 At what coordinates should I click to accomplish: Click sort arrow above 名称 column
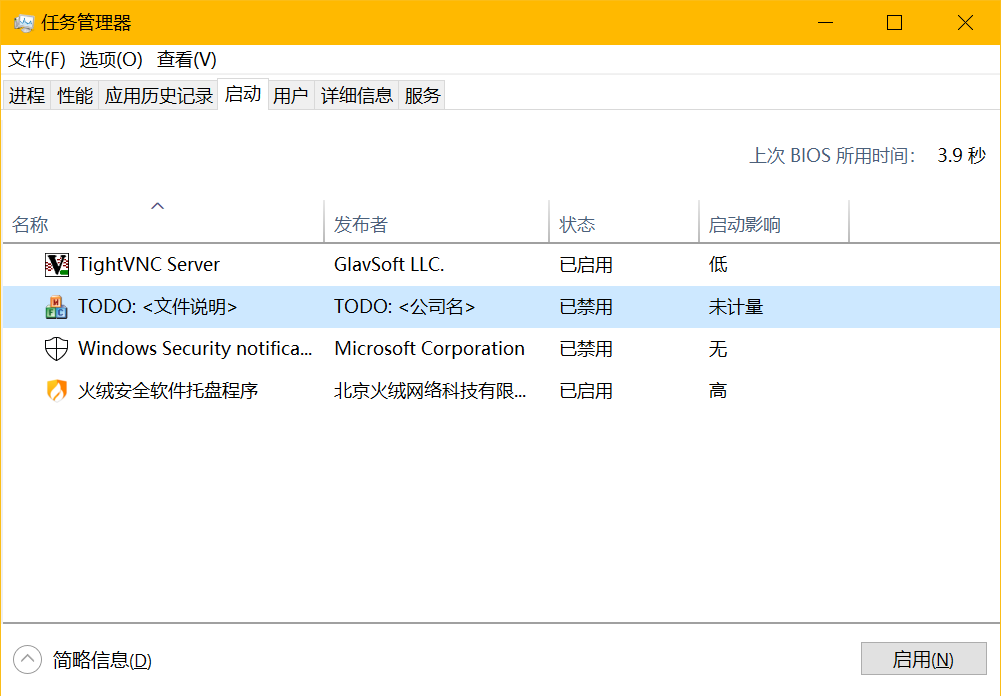click(x=157, y=206)
